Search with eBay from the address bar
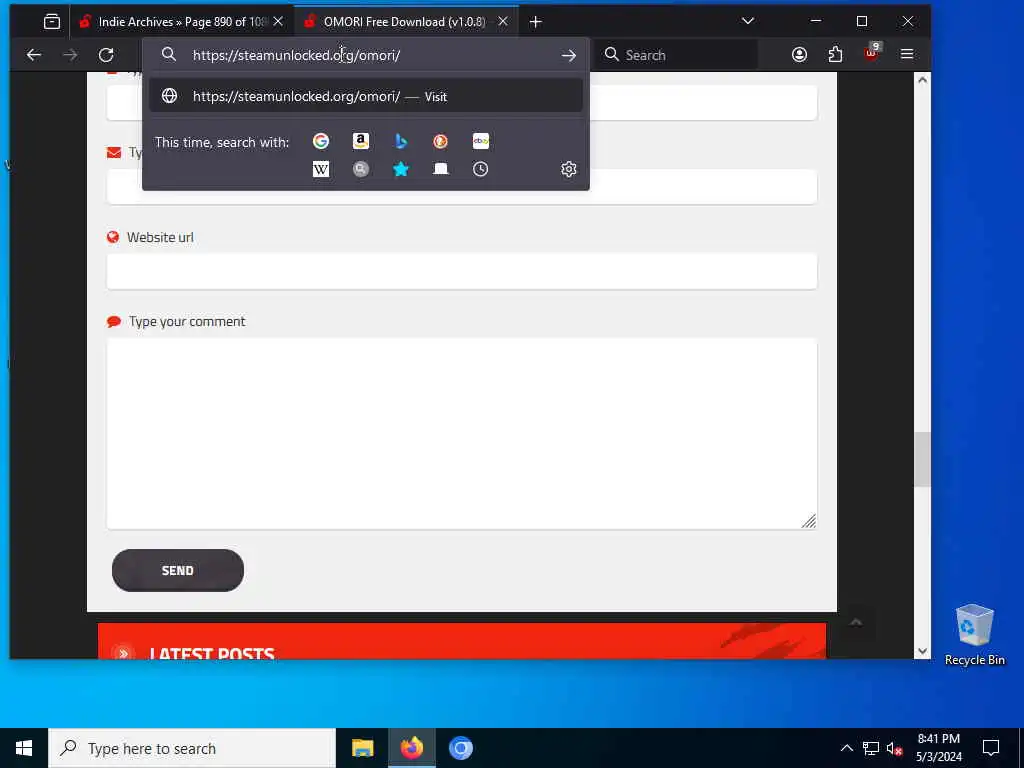This screenshot has width=1024, height=768. [481, 141]
